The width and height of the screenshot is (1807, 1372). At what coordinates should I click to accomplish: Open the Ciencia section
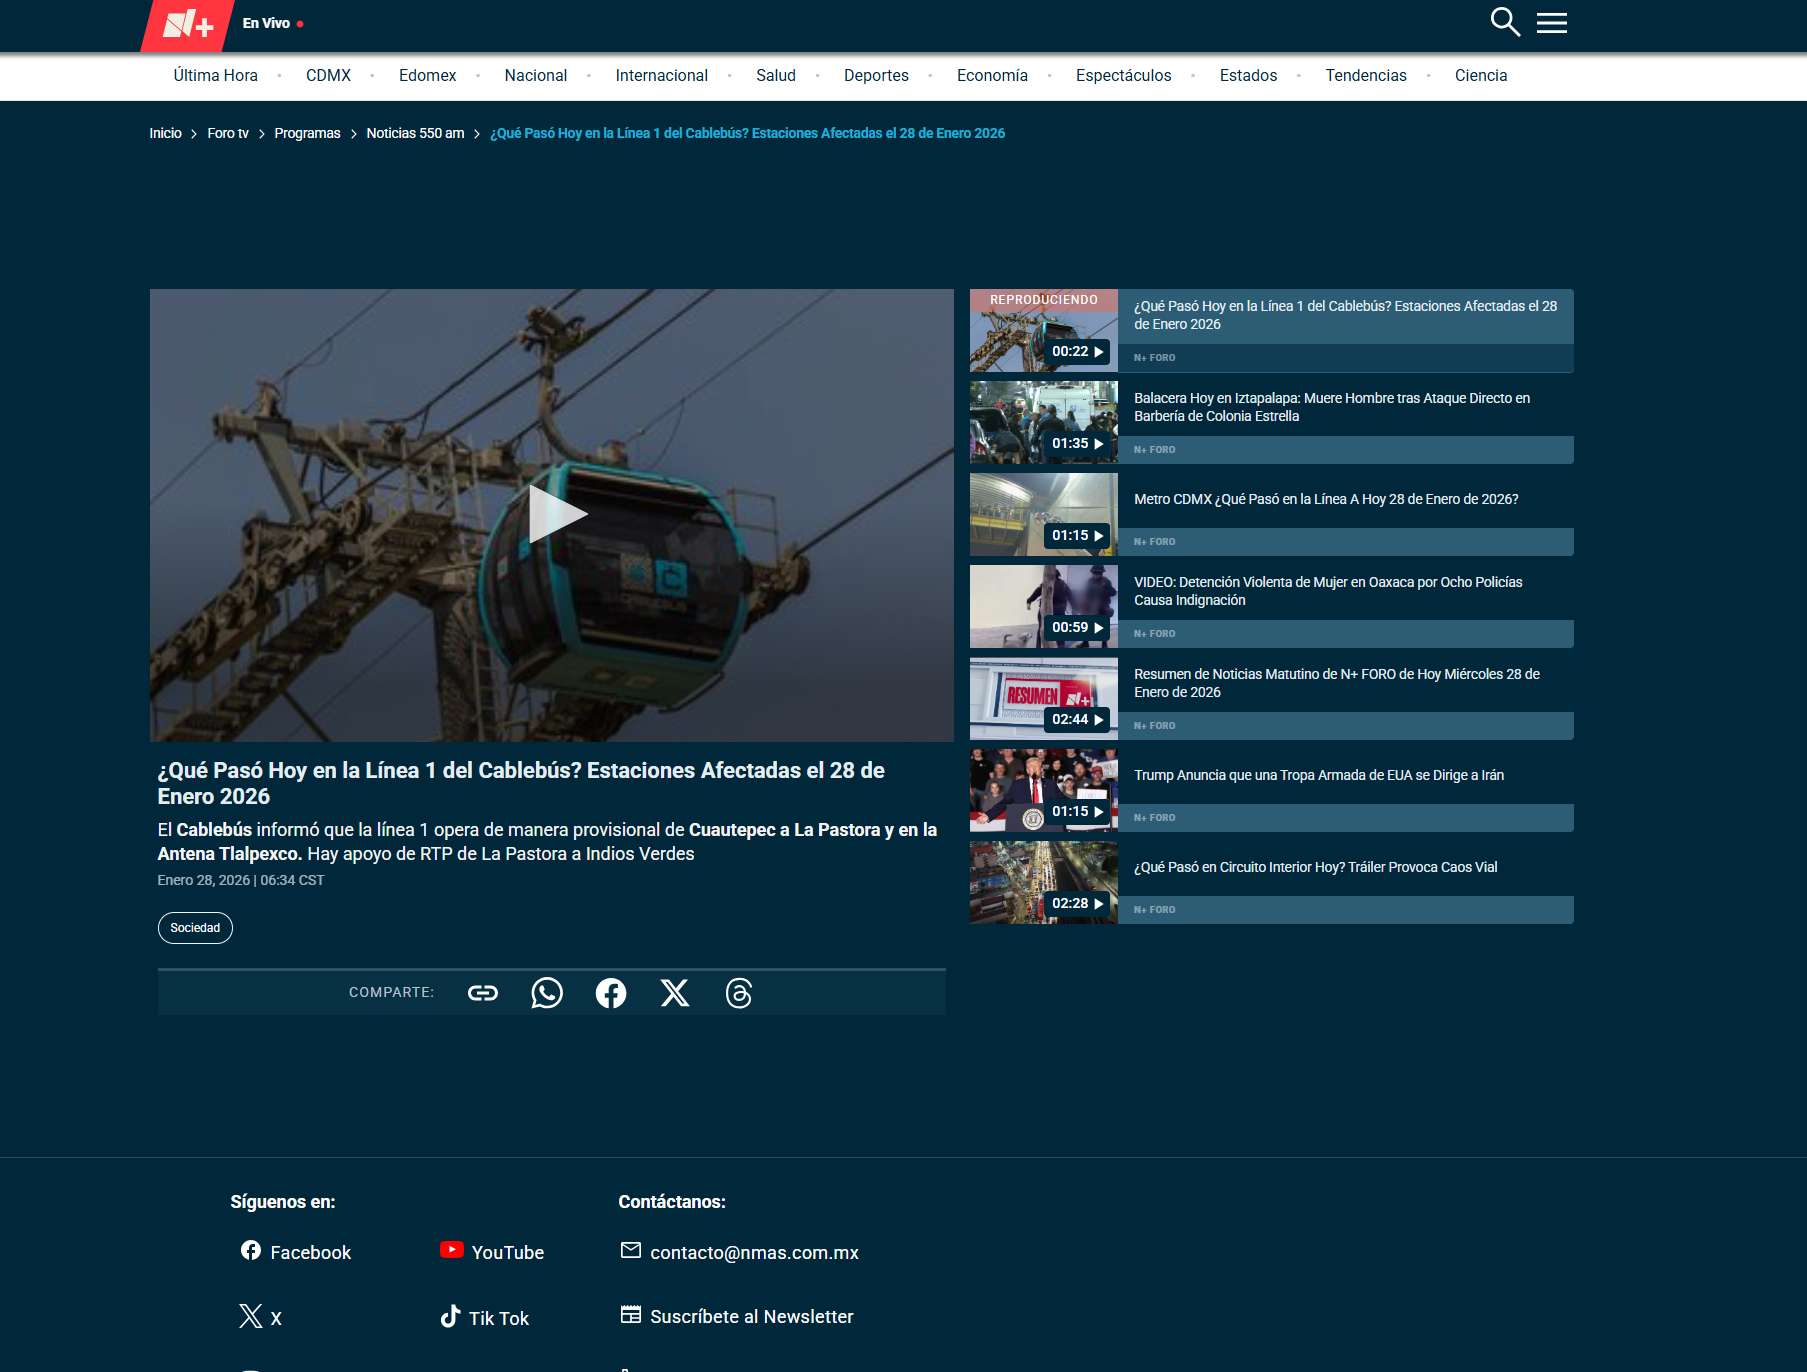(x=1481, y=76)
